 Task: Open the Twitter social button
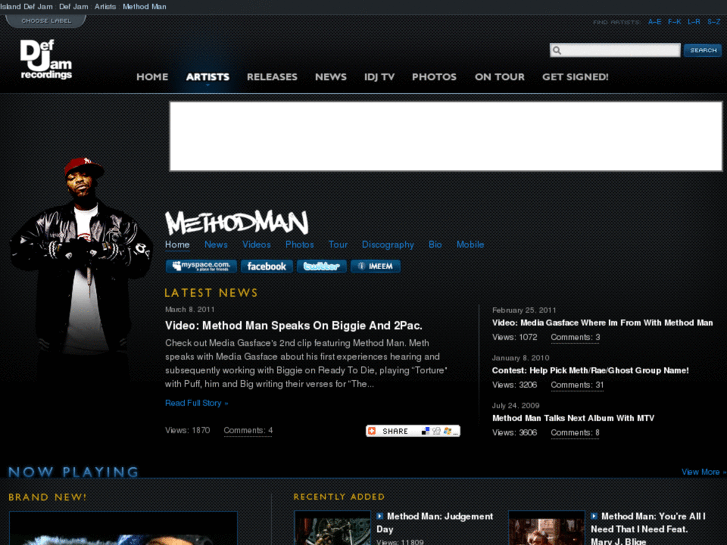(x=322, y=266)
